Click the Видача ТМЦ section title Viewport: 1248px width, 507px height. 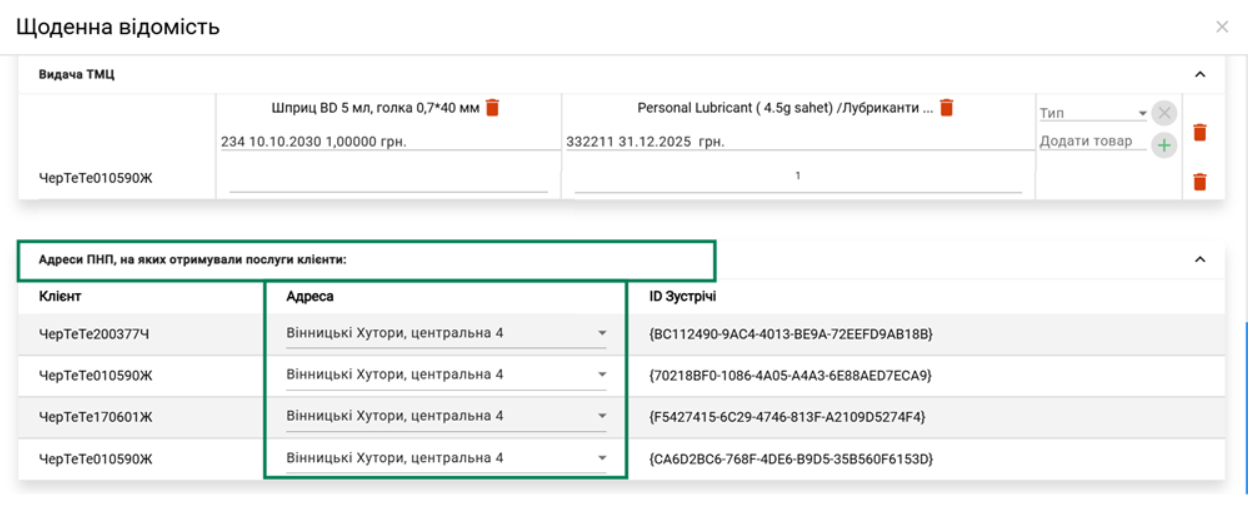coord(76,75)
